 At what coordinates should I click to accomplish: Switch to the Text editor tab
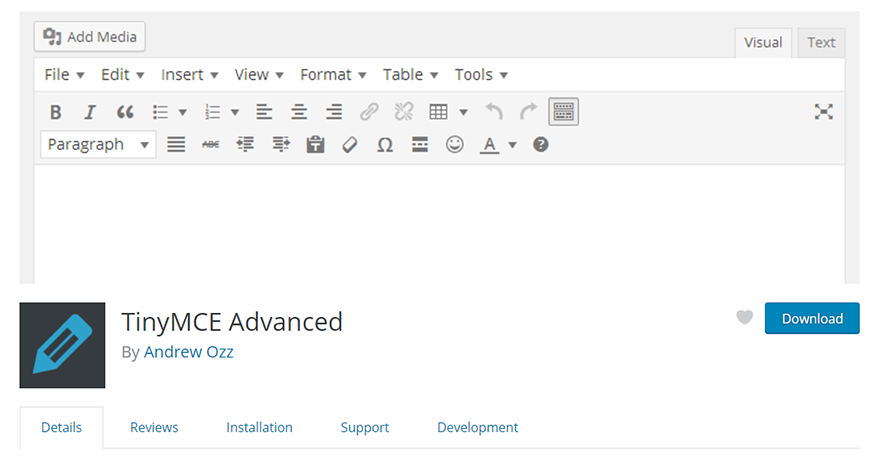821,42
